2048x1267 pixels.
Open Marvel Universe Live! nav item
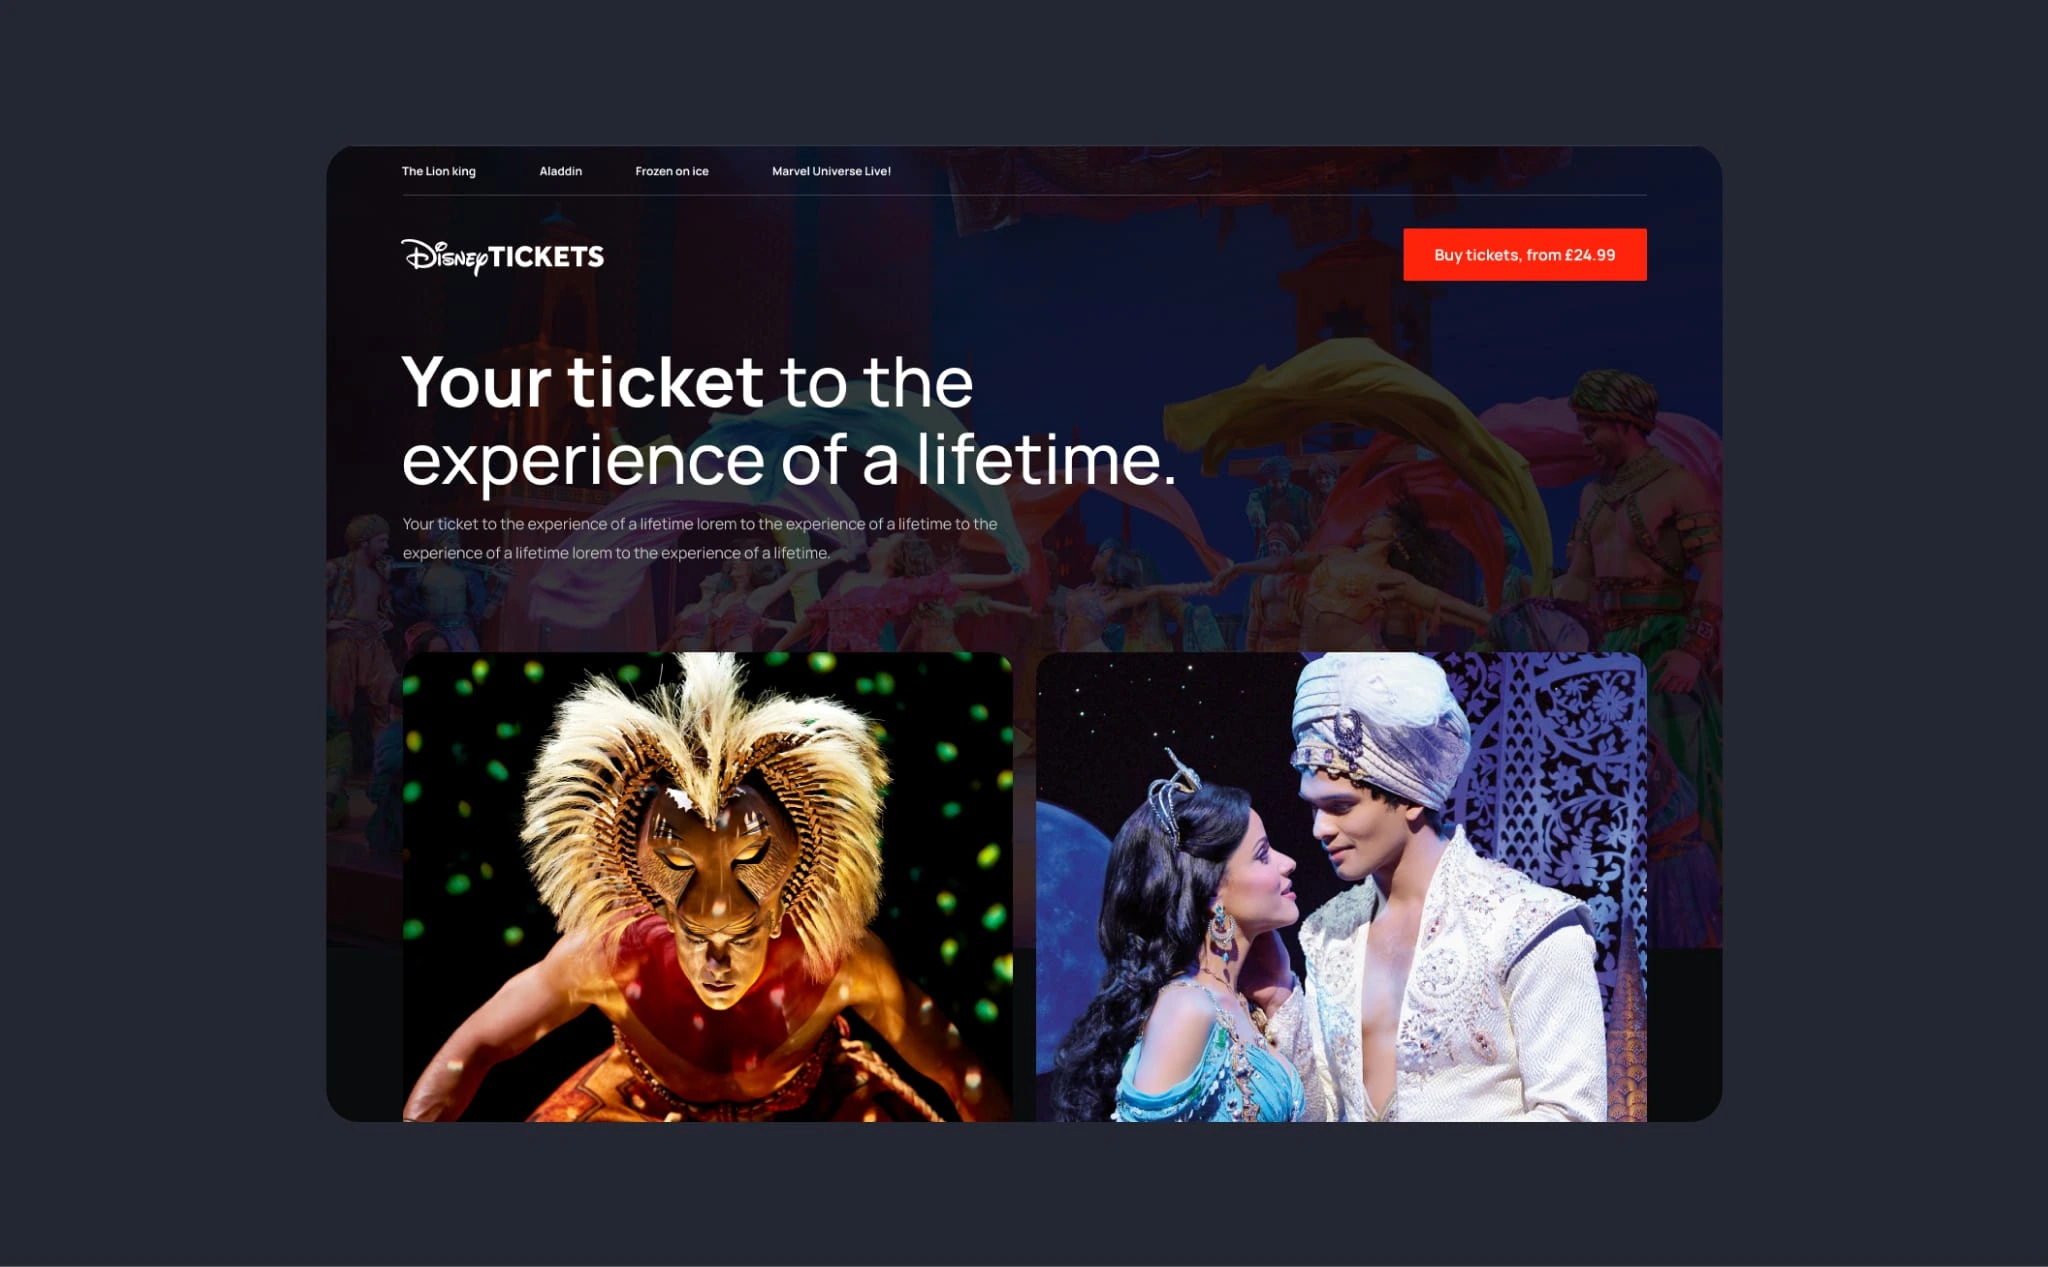tap(831, 171)
